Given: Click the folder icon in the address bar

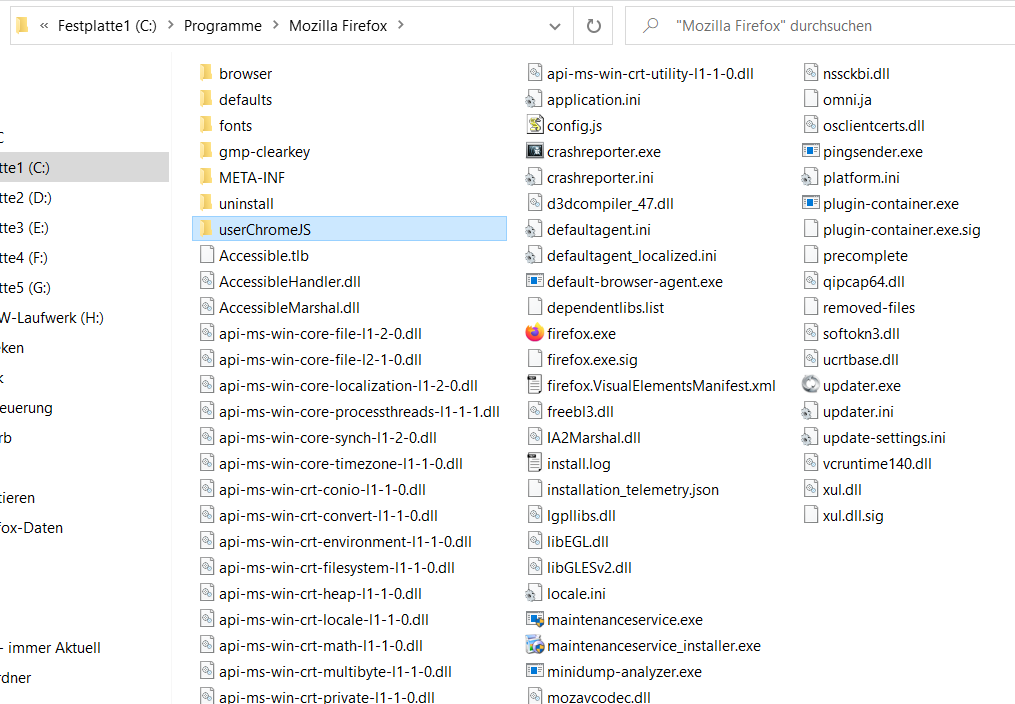Looking at the screenshot, I should pyautogui.click(x=23, y=25).
